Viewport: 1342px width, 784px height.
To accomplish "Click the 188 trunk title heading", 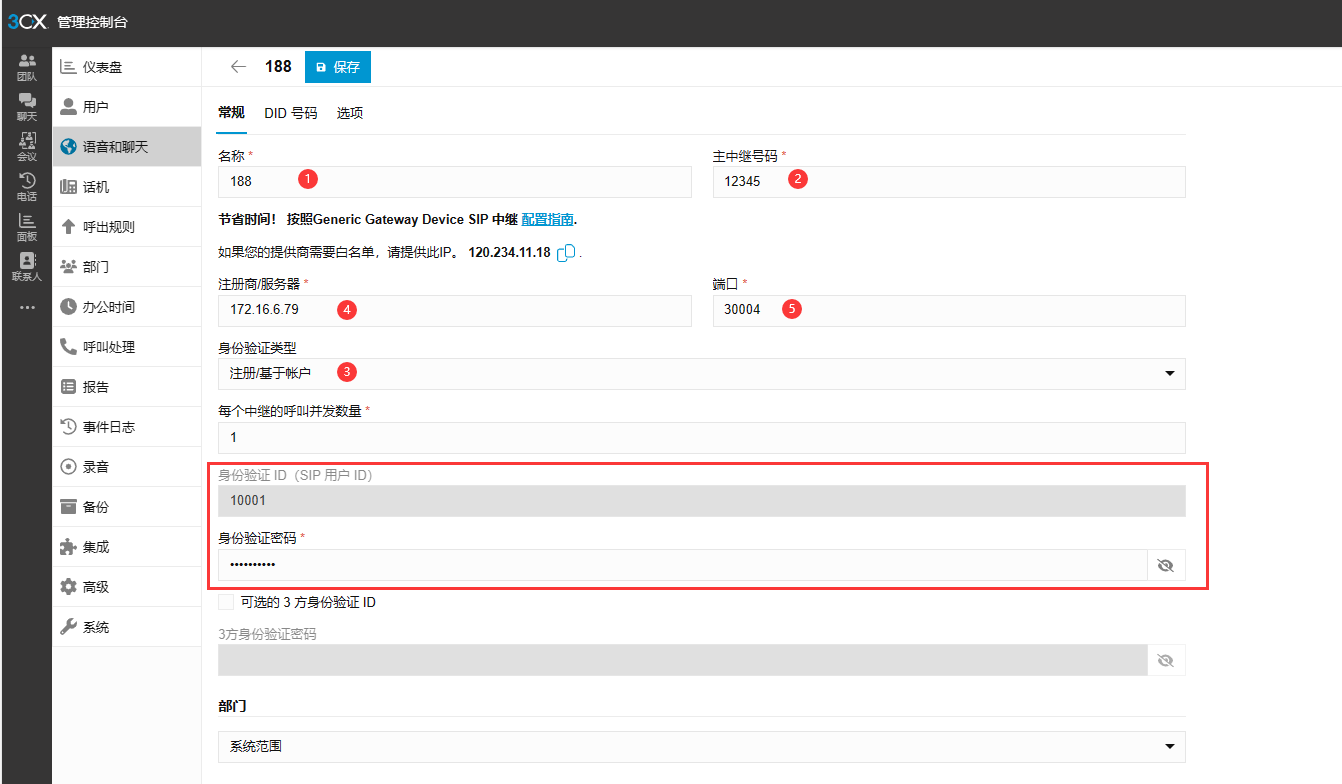I will pos(278,67).
